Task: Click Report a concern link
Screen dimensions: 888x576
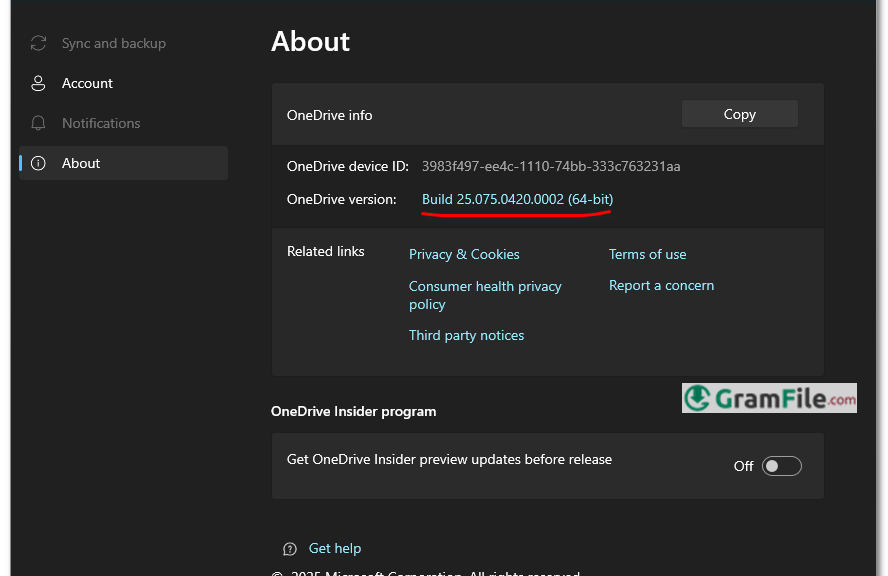Action: click(x=661, y=285)
